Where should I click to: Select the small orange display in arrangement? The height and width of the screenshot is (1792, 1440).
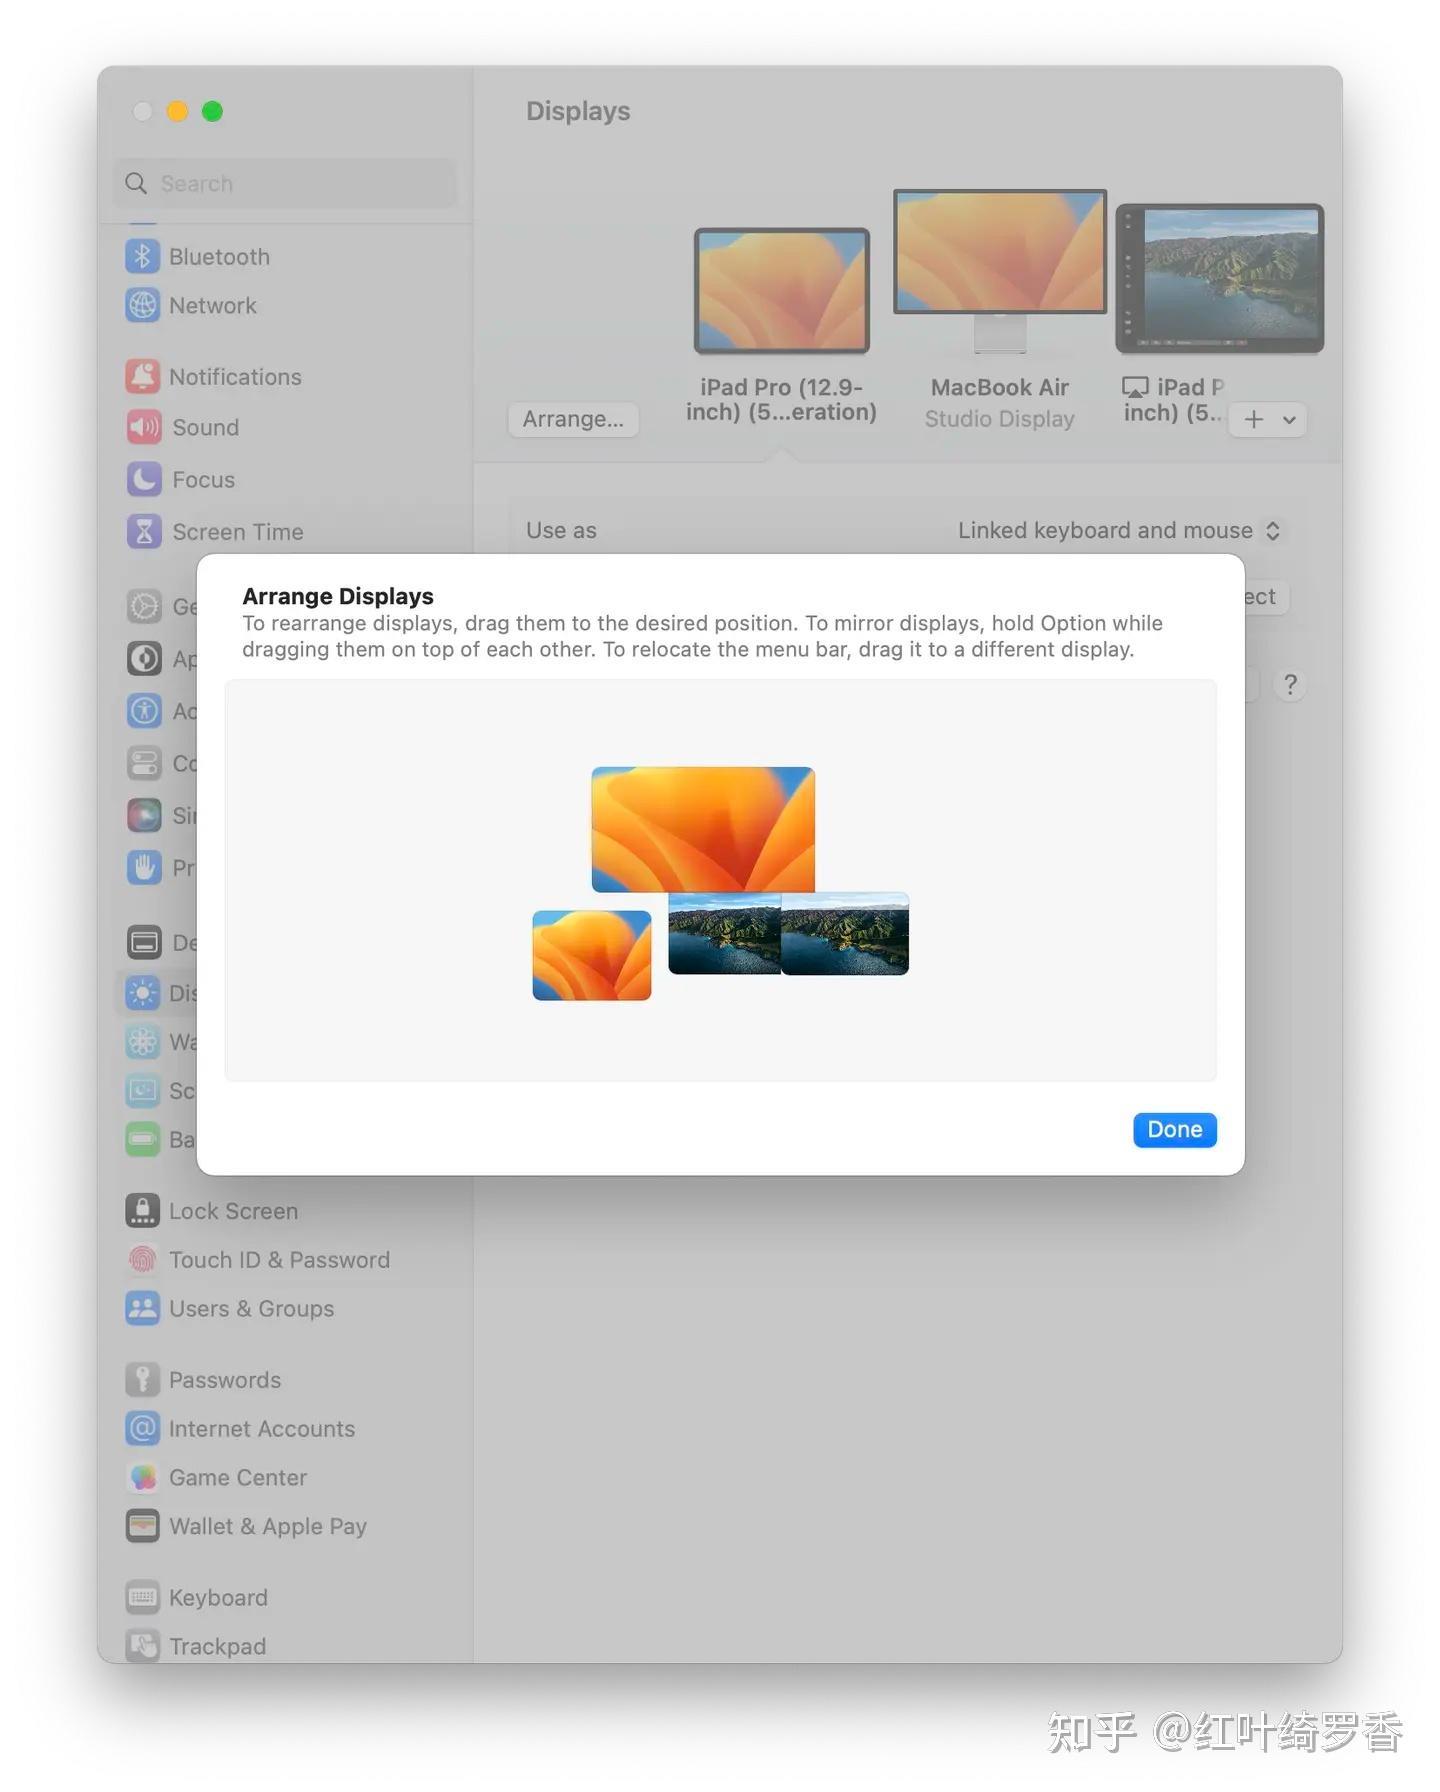pos(592,955)
